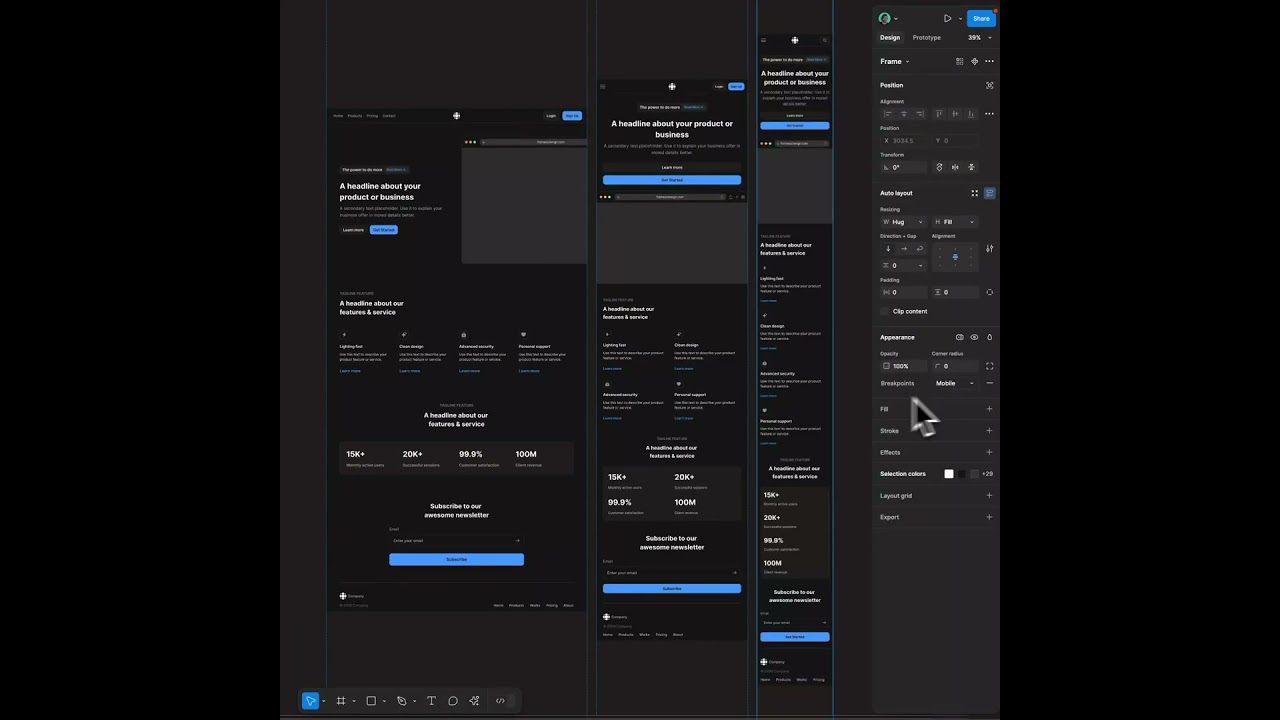Click the horizontal padding field
1280x720 pixels.
click(904, 292)
